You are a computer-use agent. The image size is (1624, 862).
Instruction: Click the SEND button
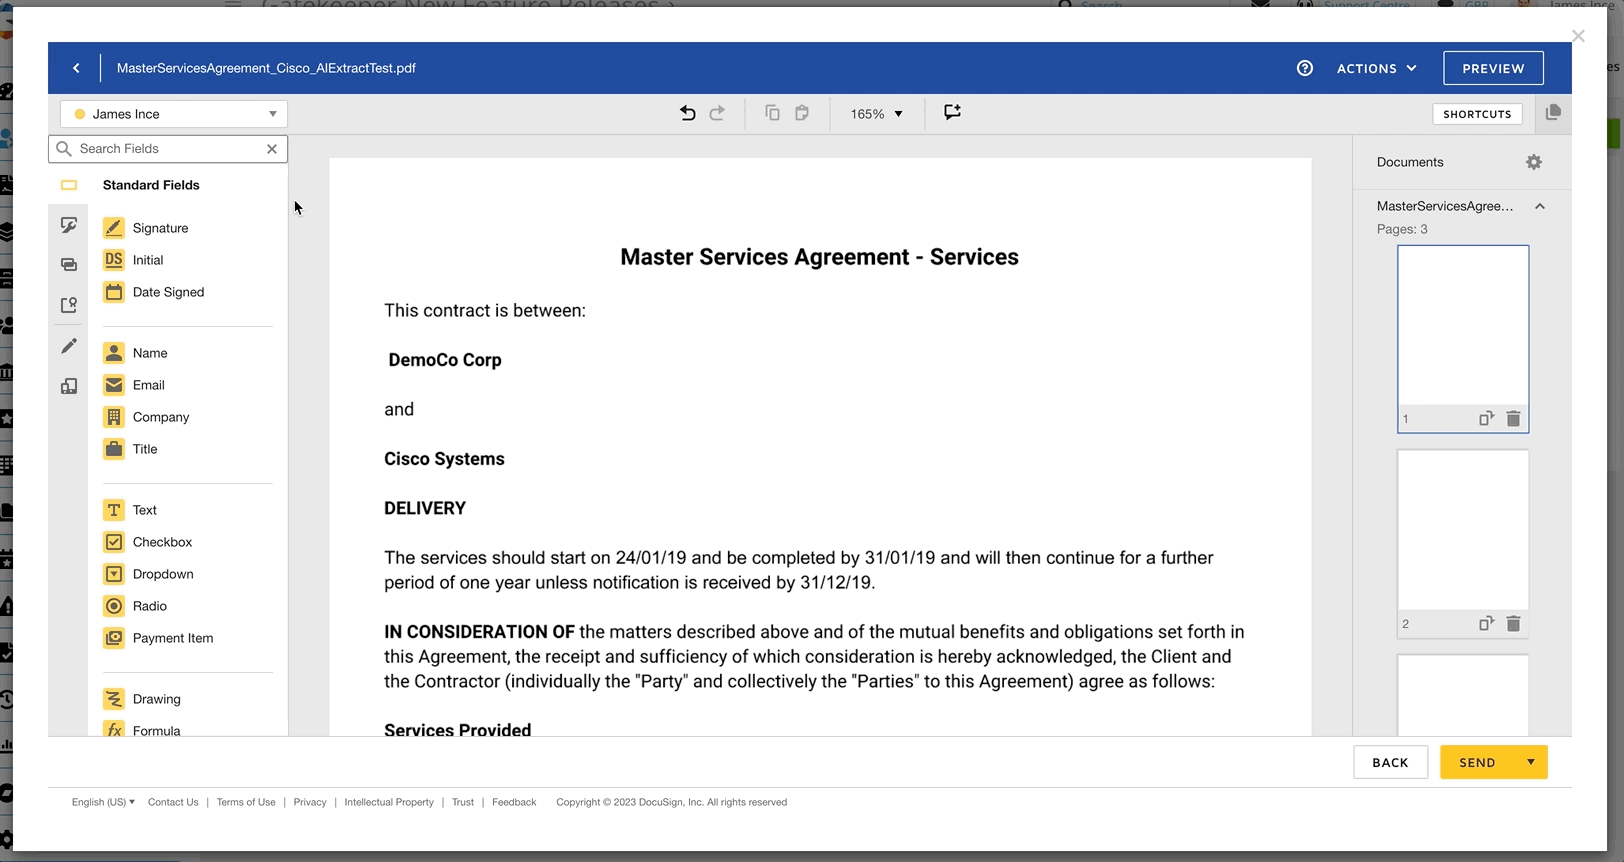click(x=1477, y=762)
